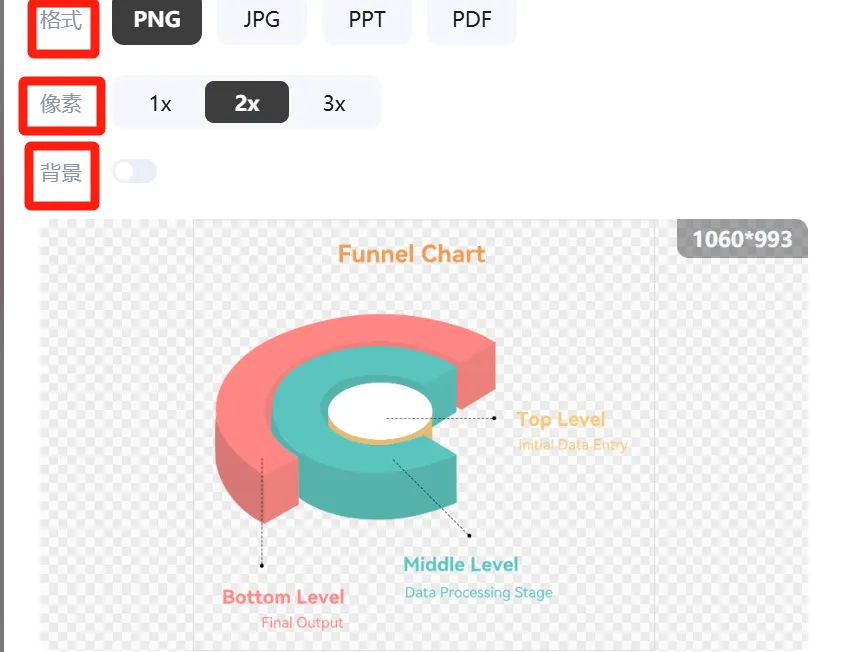Pick the PPT format option
This screenshot has height=652, width=843.
click(367, 20)
